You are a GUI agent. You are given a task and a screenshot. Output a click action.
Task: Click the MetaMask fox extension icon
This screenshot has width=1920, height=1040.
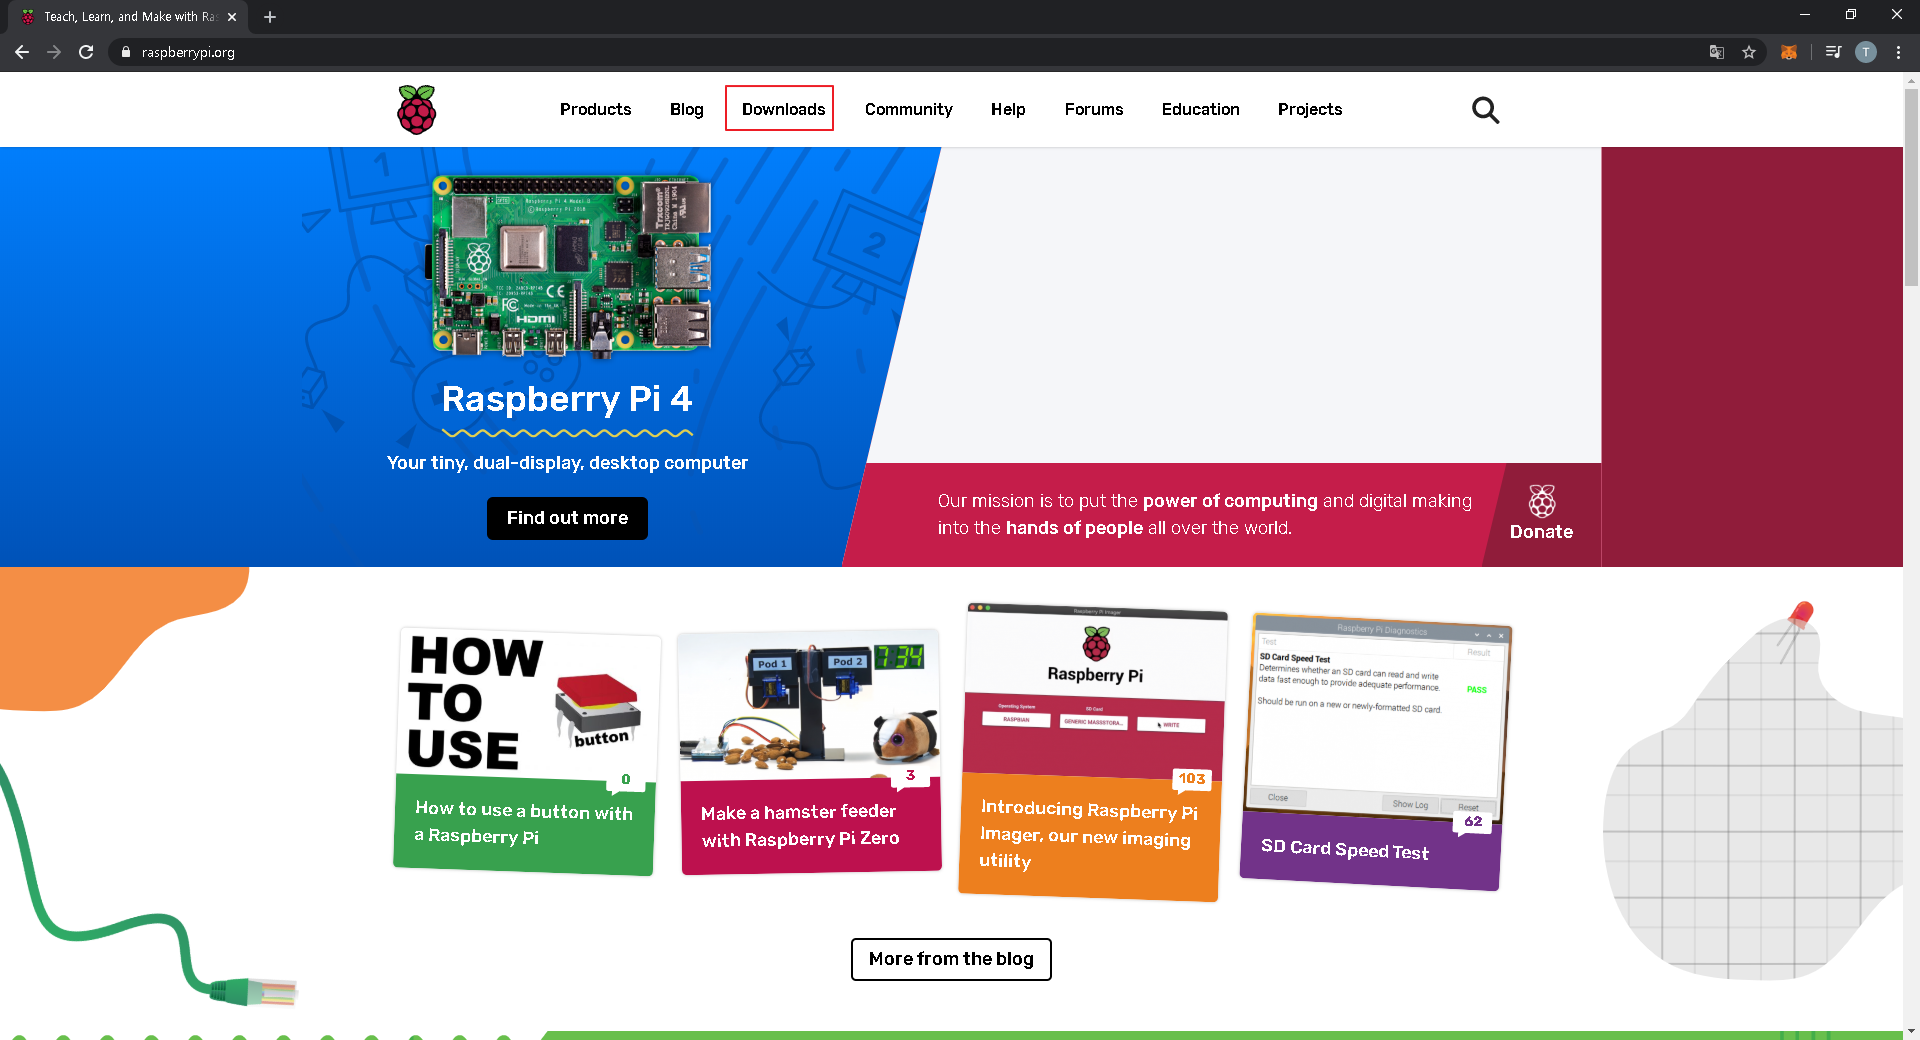(x=1789, y=52)
